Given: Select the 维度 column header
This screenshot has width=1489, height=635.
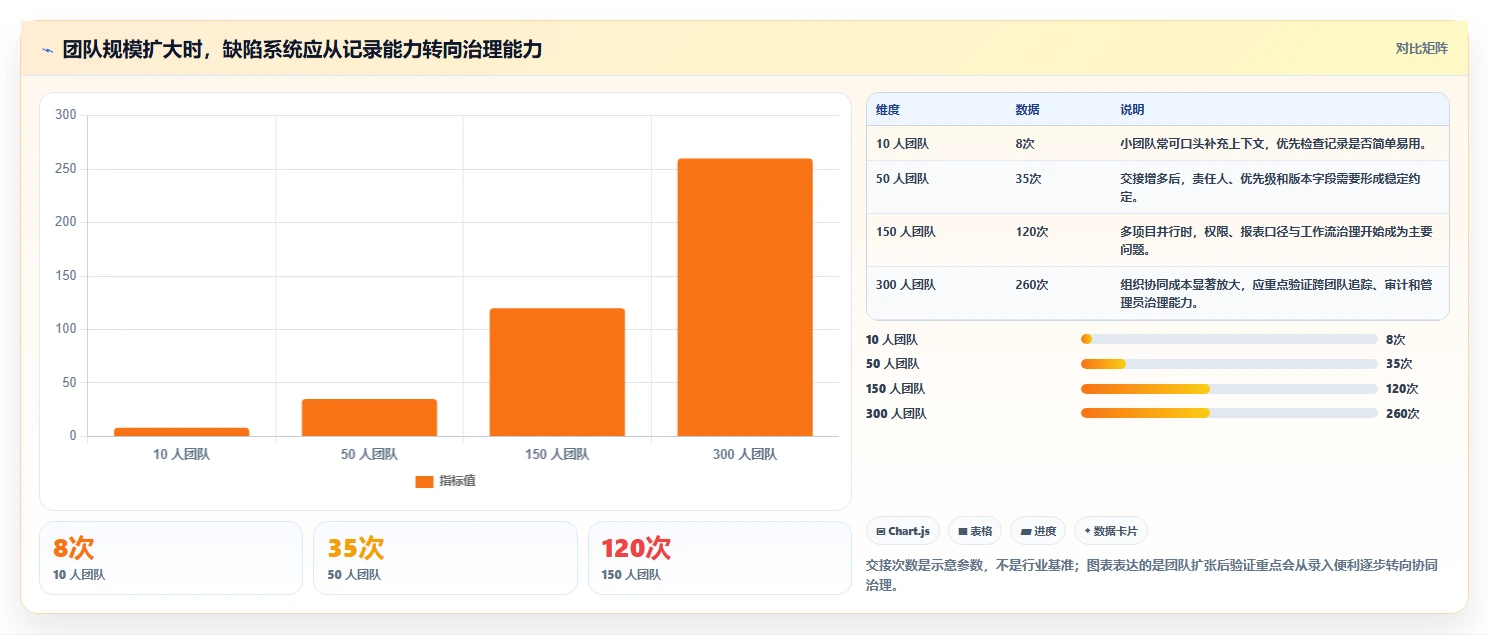Looking at the screenshot, I should (888, 110).
